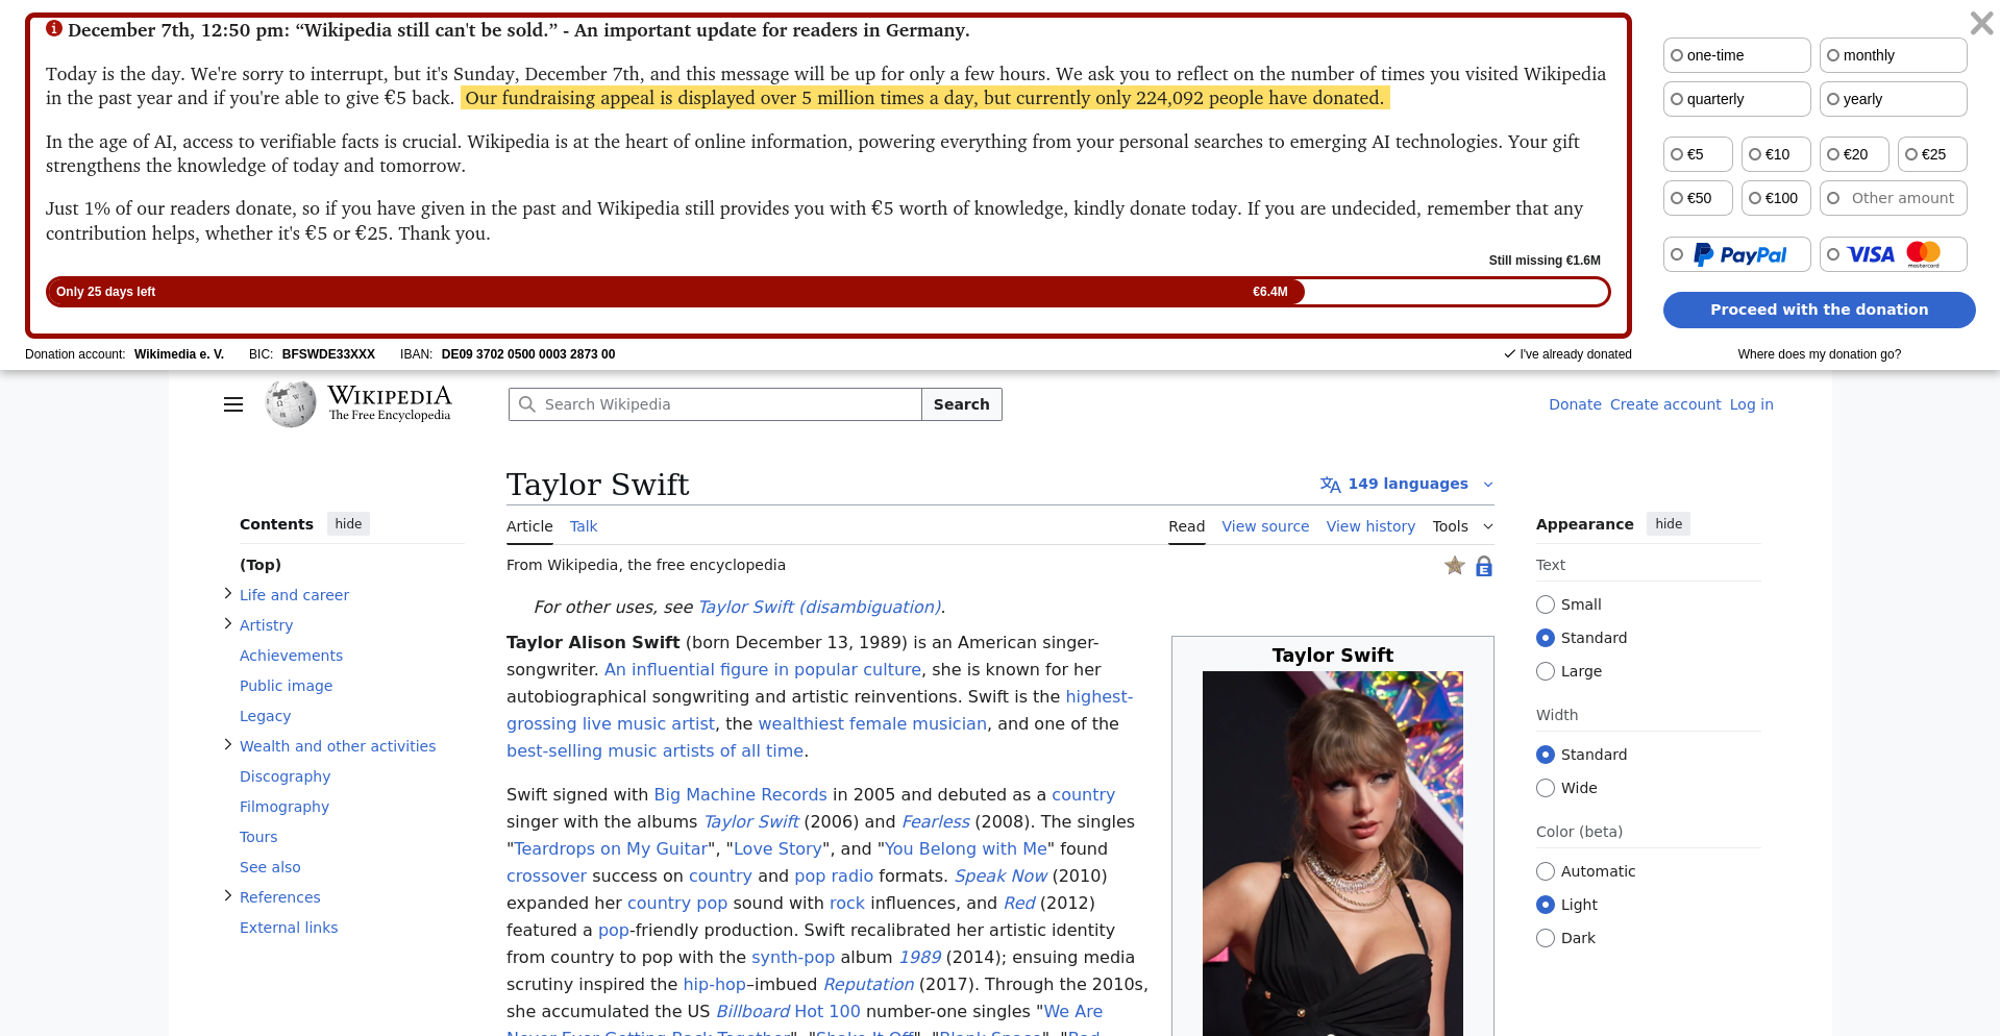Click the page protection lock icon
2000x1036 pixels.
[1483, 566]
